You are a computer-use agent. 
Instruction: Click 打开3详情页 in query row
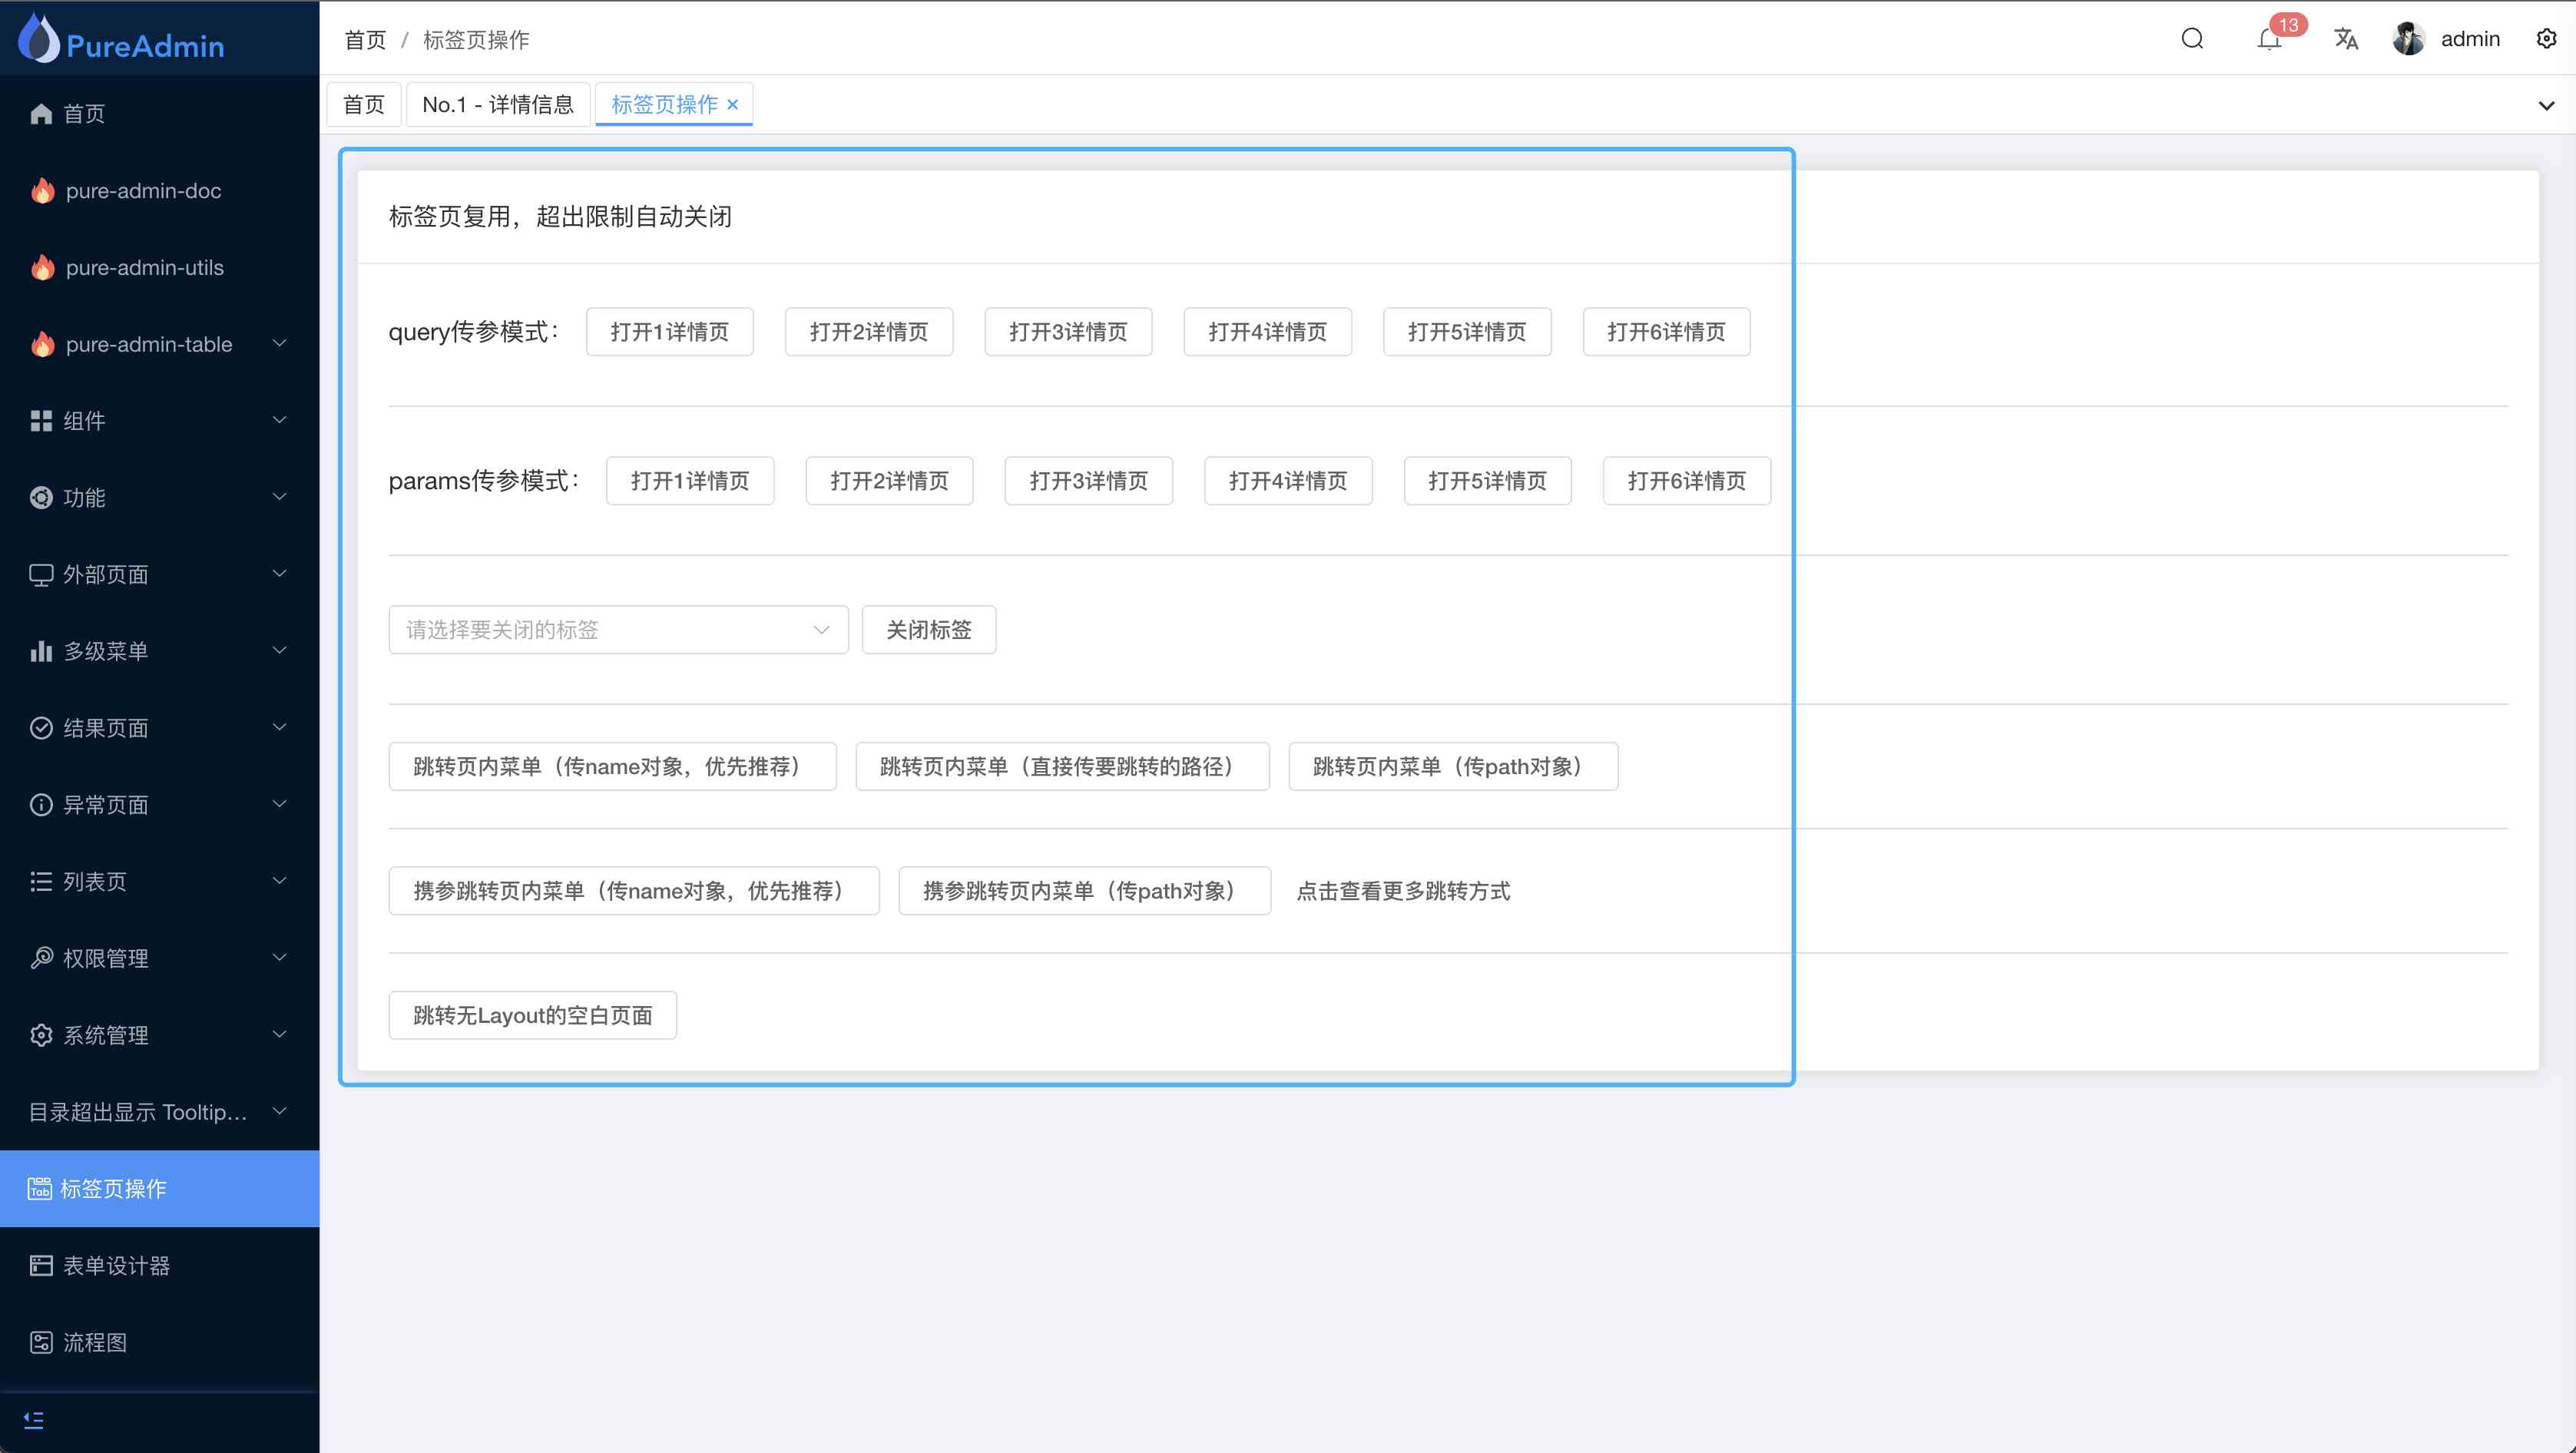(1068, 332)
